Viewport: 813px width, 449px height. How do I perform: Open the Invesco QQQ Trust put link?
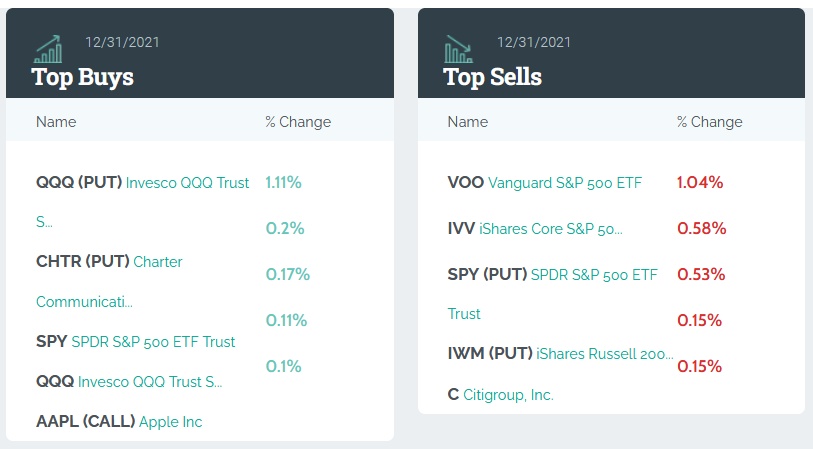(x=187, y=183)
